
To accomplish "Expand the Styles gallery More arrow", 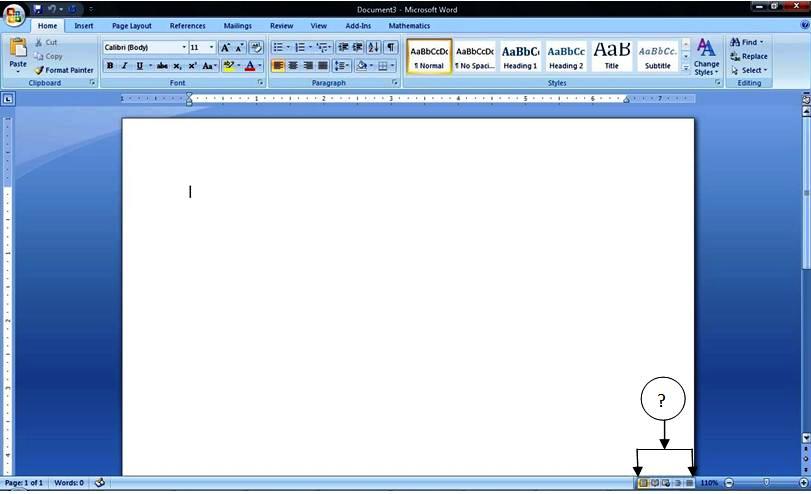I will tap(686, 69).
